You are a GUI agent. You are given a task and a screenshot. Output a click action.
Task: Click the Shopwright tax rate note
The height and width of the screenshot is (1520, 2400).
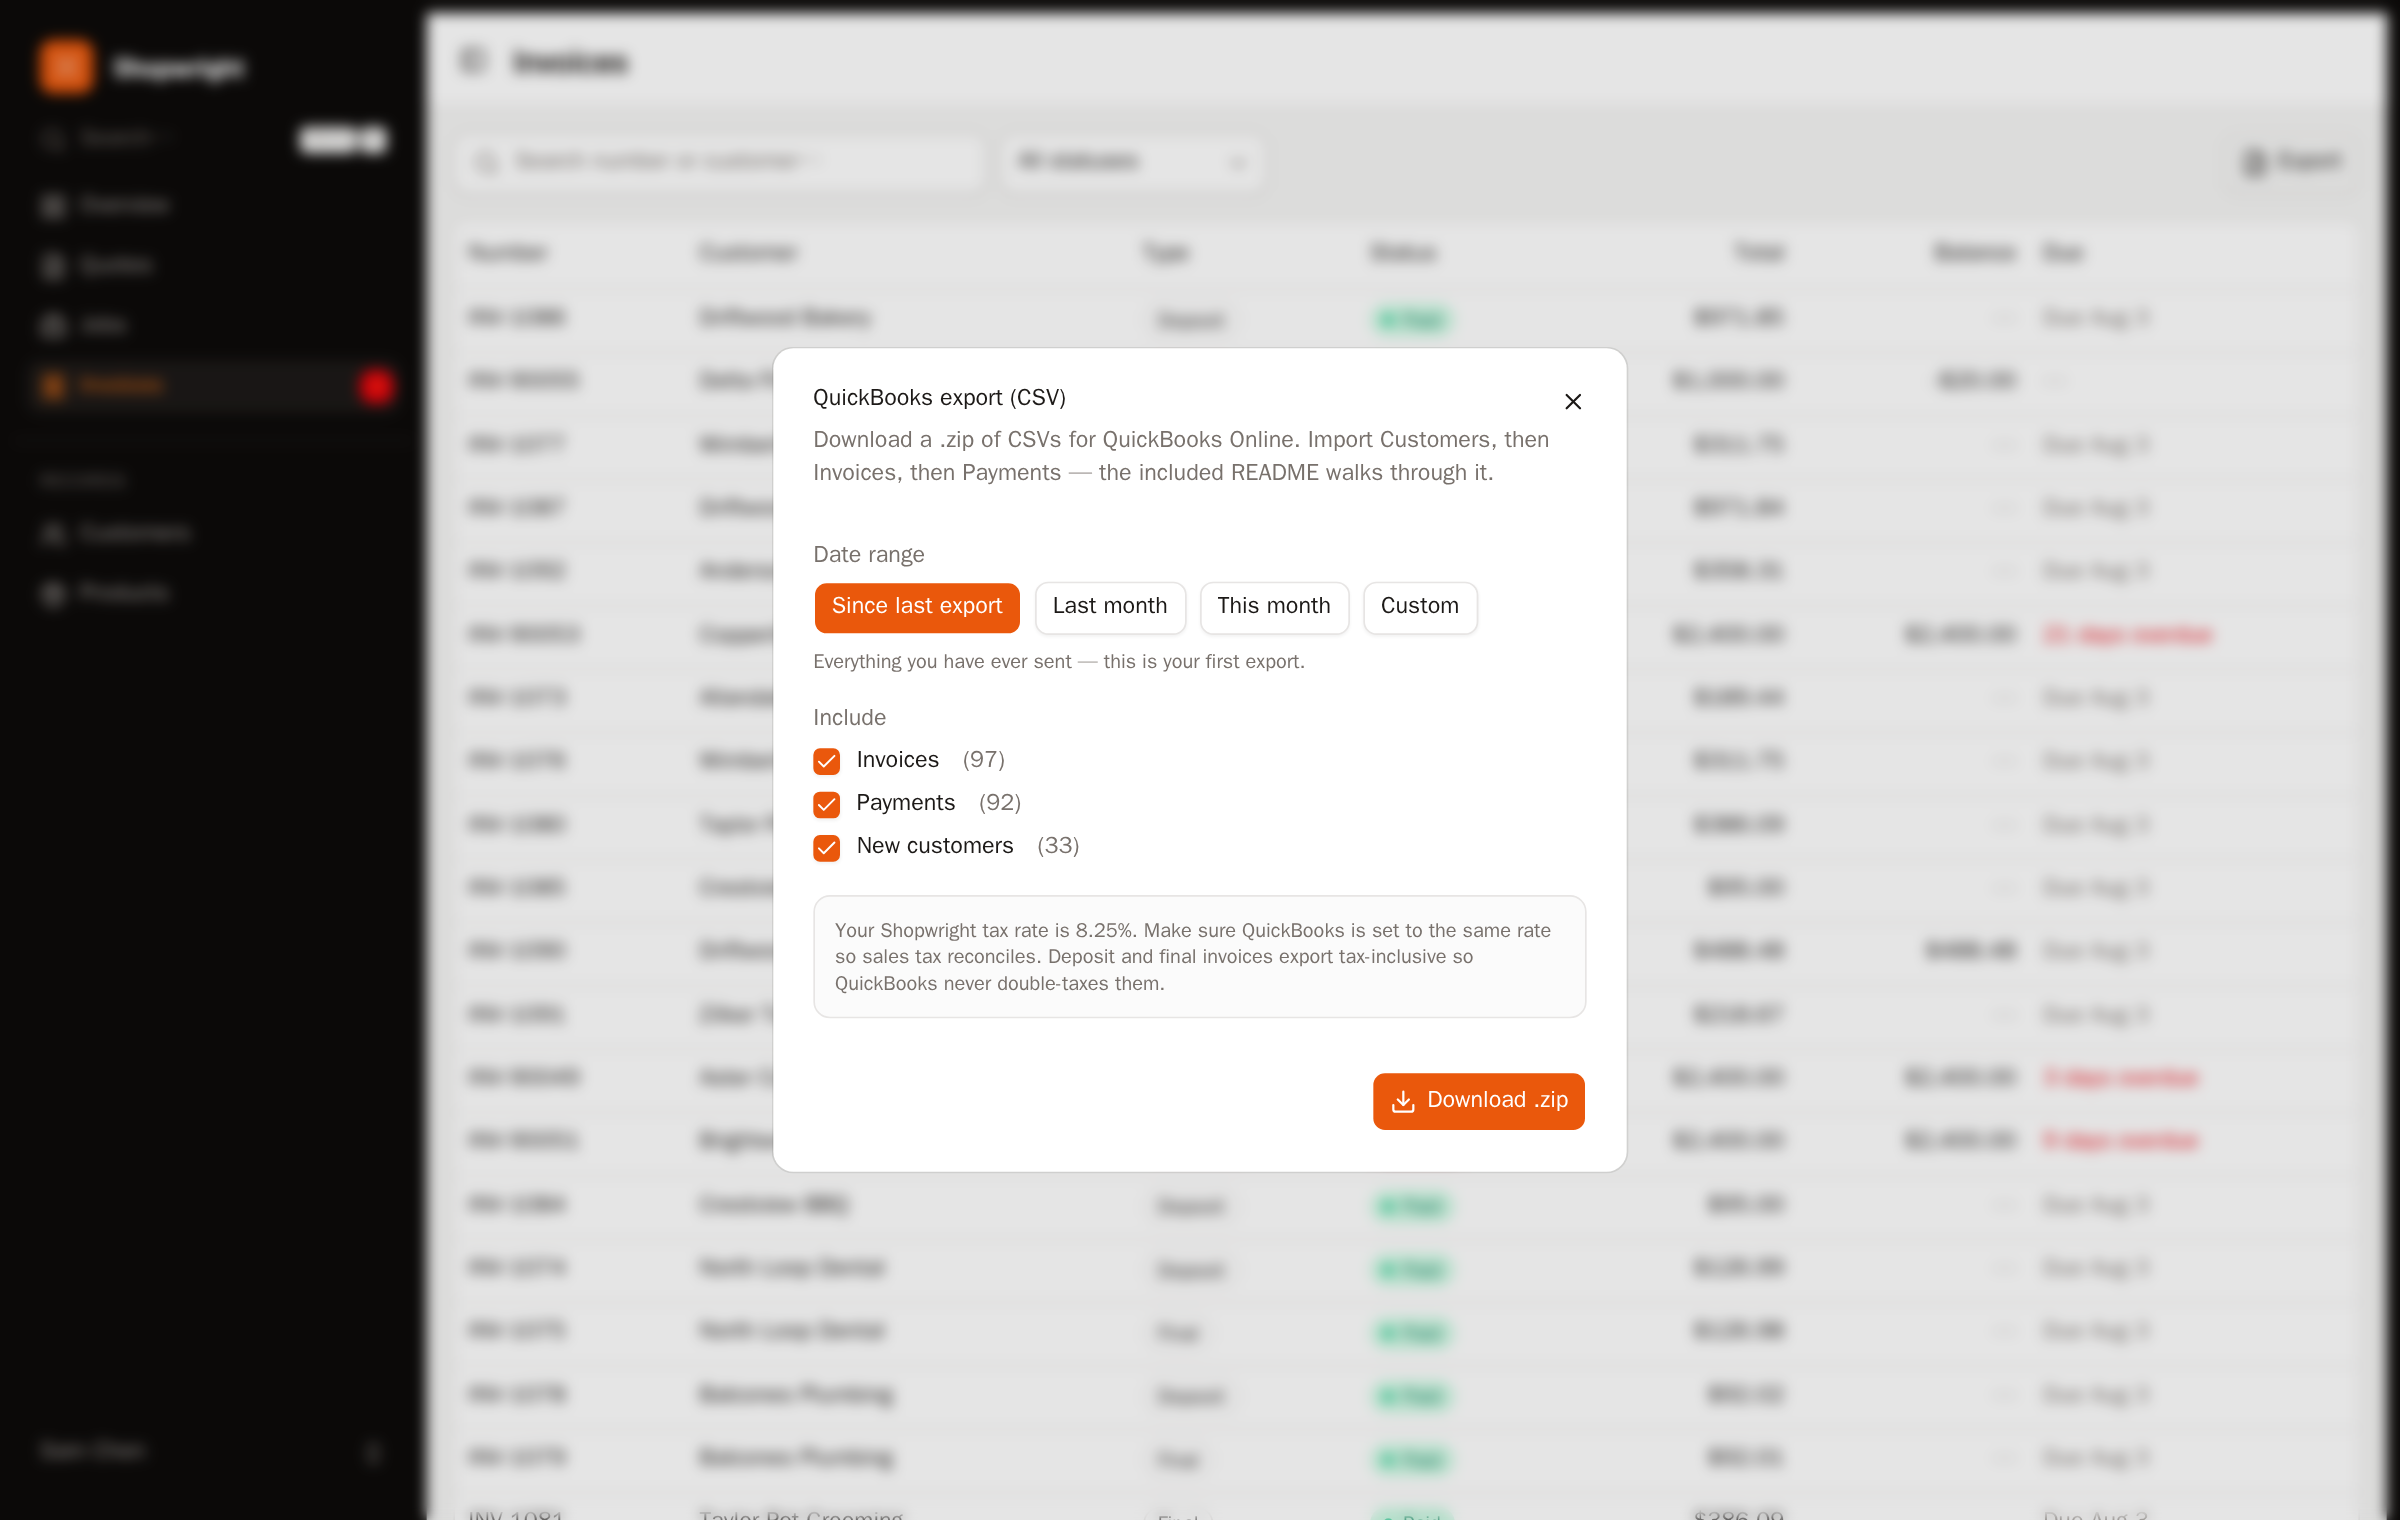tap(1199, 957)
